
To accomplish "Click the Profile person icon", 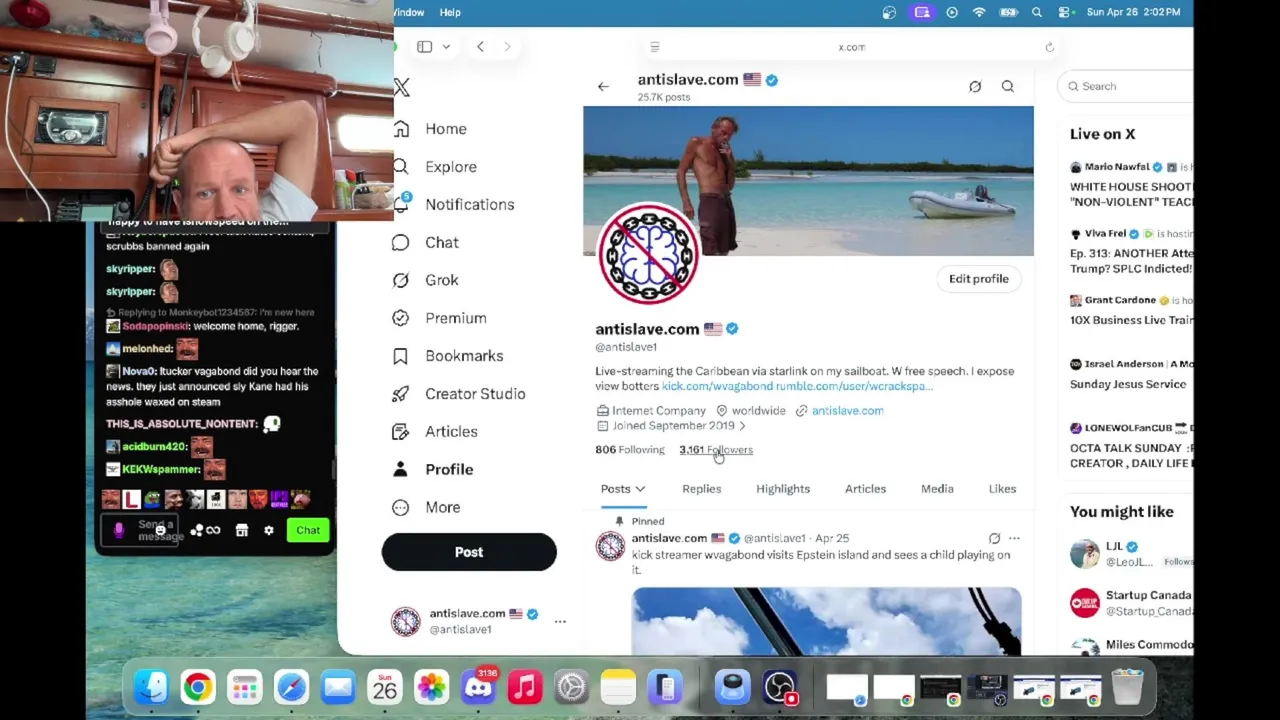I will [x=401, y=469].
